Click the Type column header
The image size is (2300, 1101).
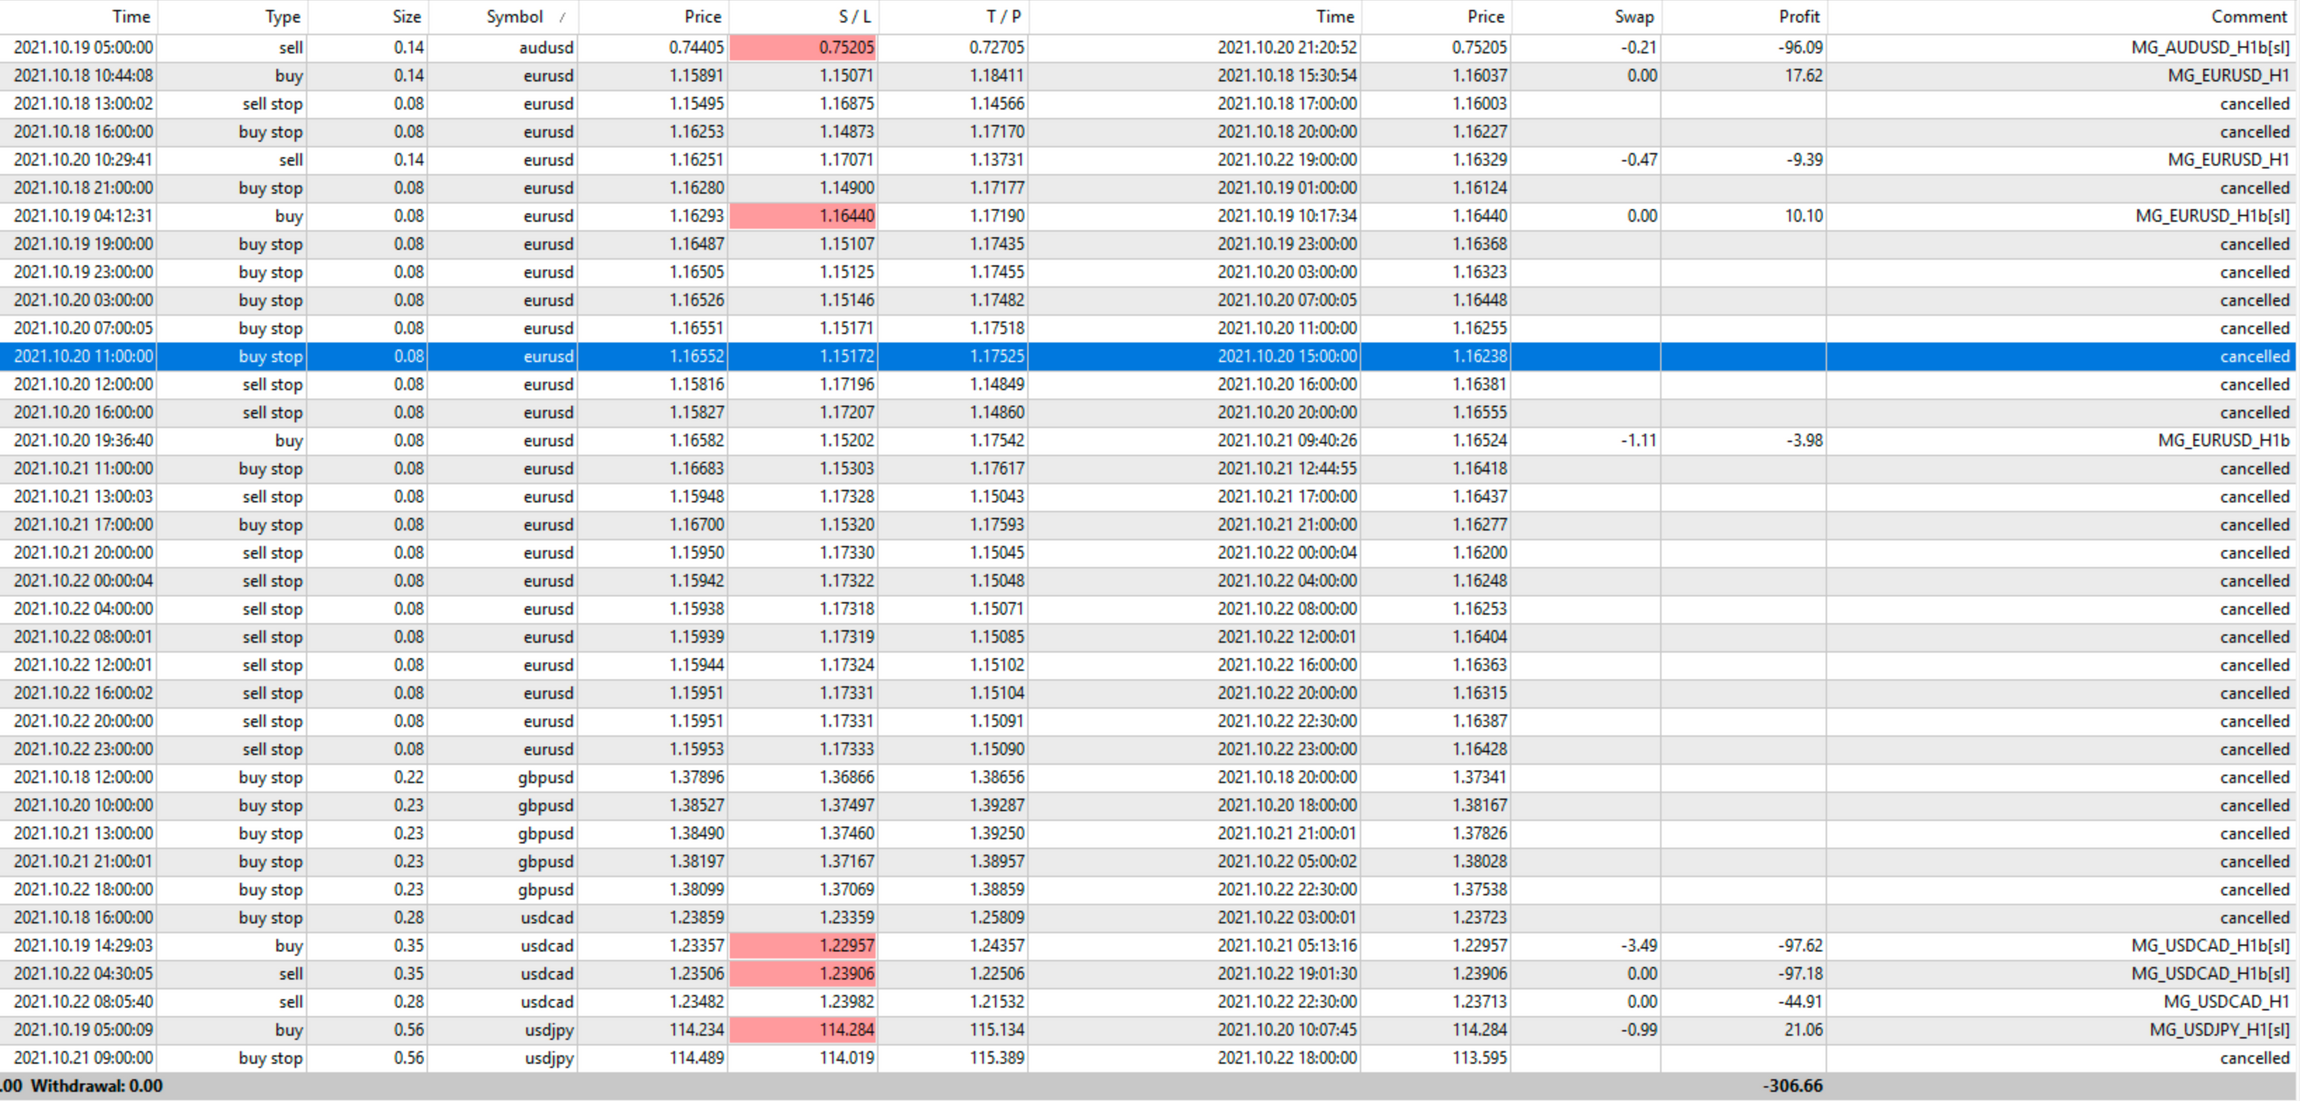point(282,16)
